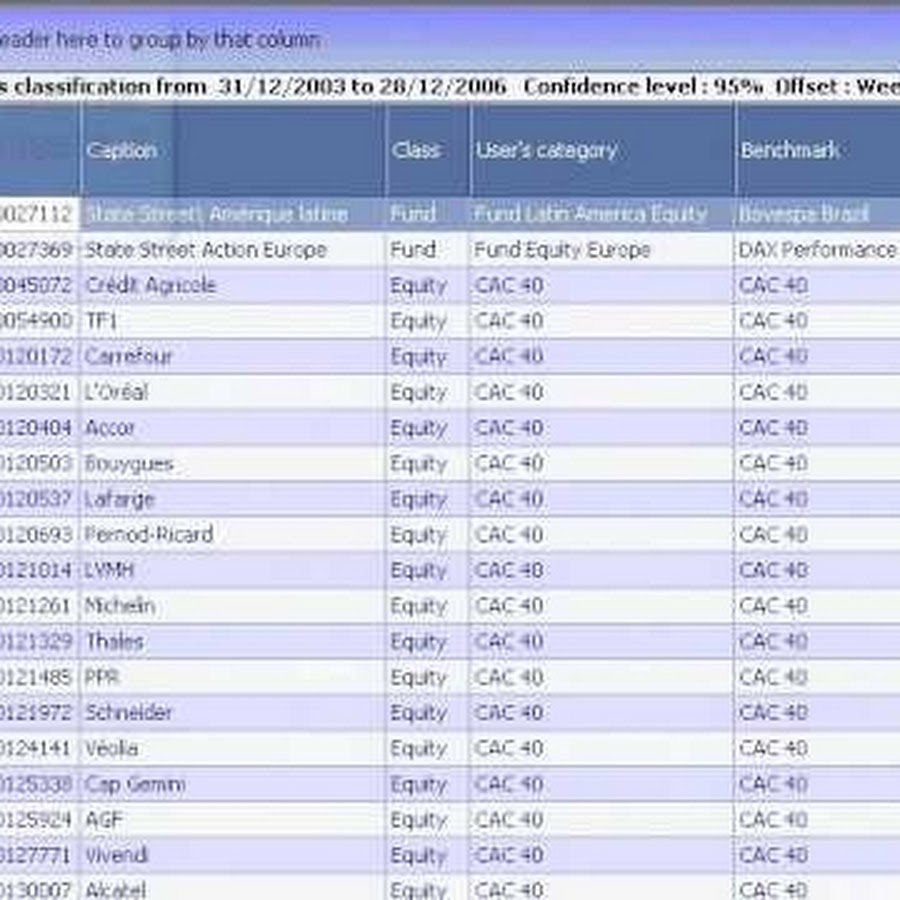
Task: Select the State Street Action Europe row
Action: click(205, 250)
